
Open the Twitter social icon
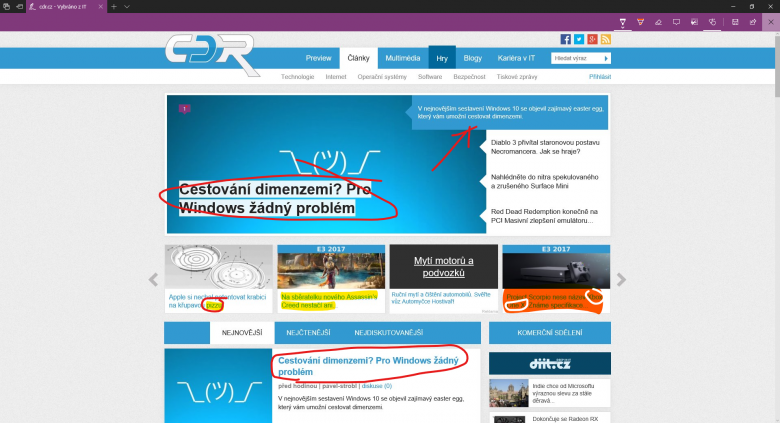pos(579,39)
